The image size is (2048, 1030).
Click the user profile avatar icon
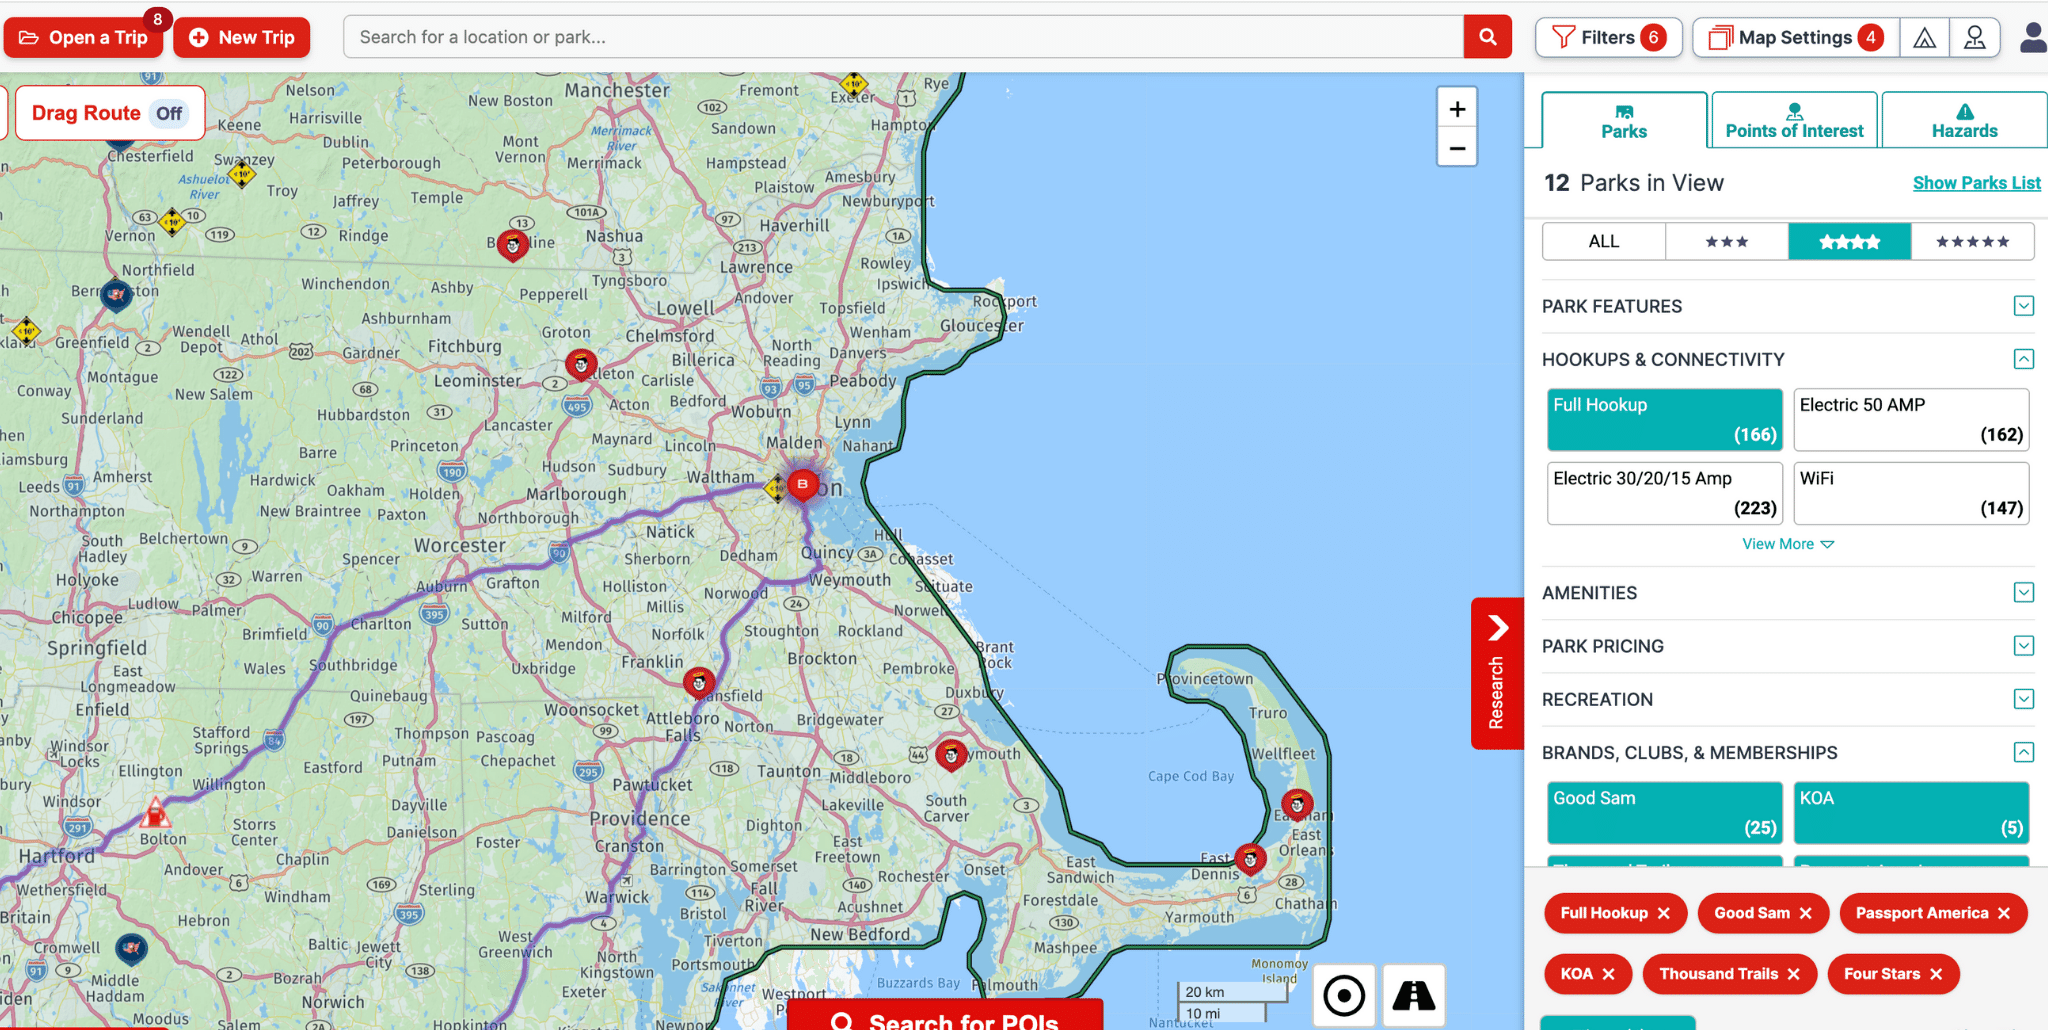pyautogui.click(x=2032, y=38)
